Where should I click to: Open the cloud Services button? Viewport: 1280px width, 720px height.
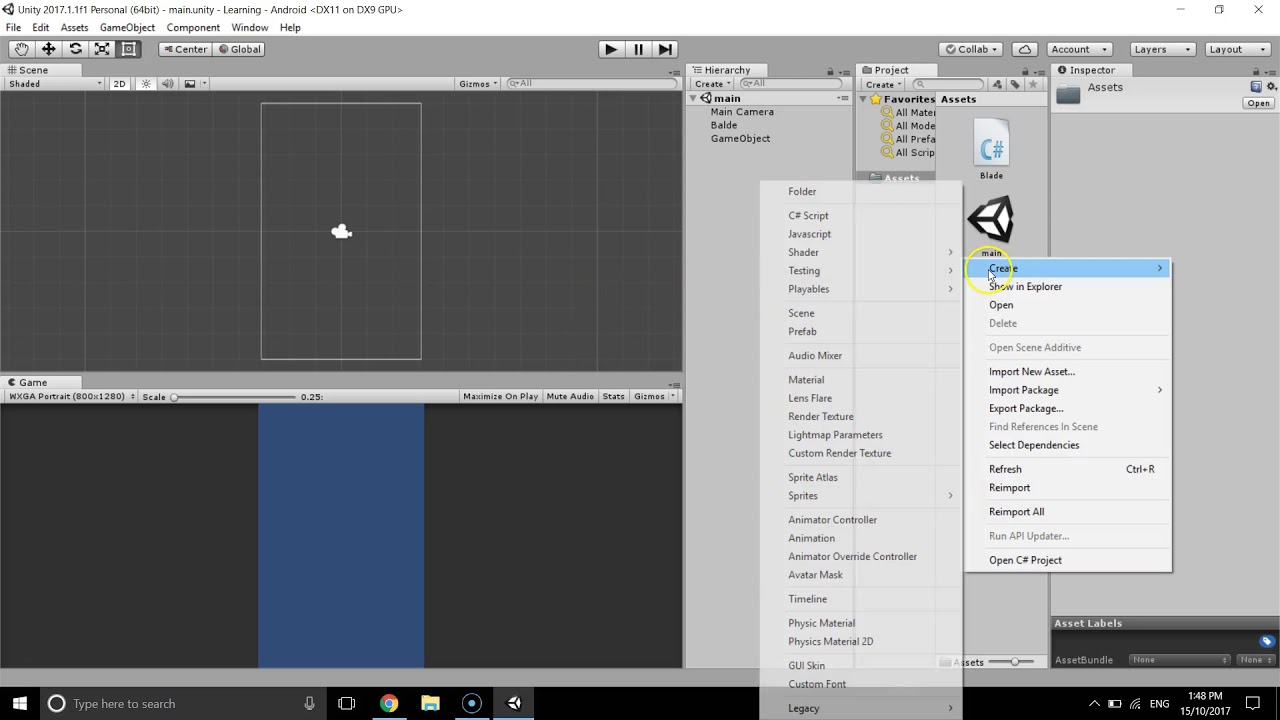[1024, 49]
